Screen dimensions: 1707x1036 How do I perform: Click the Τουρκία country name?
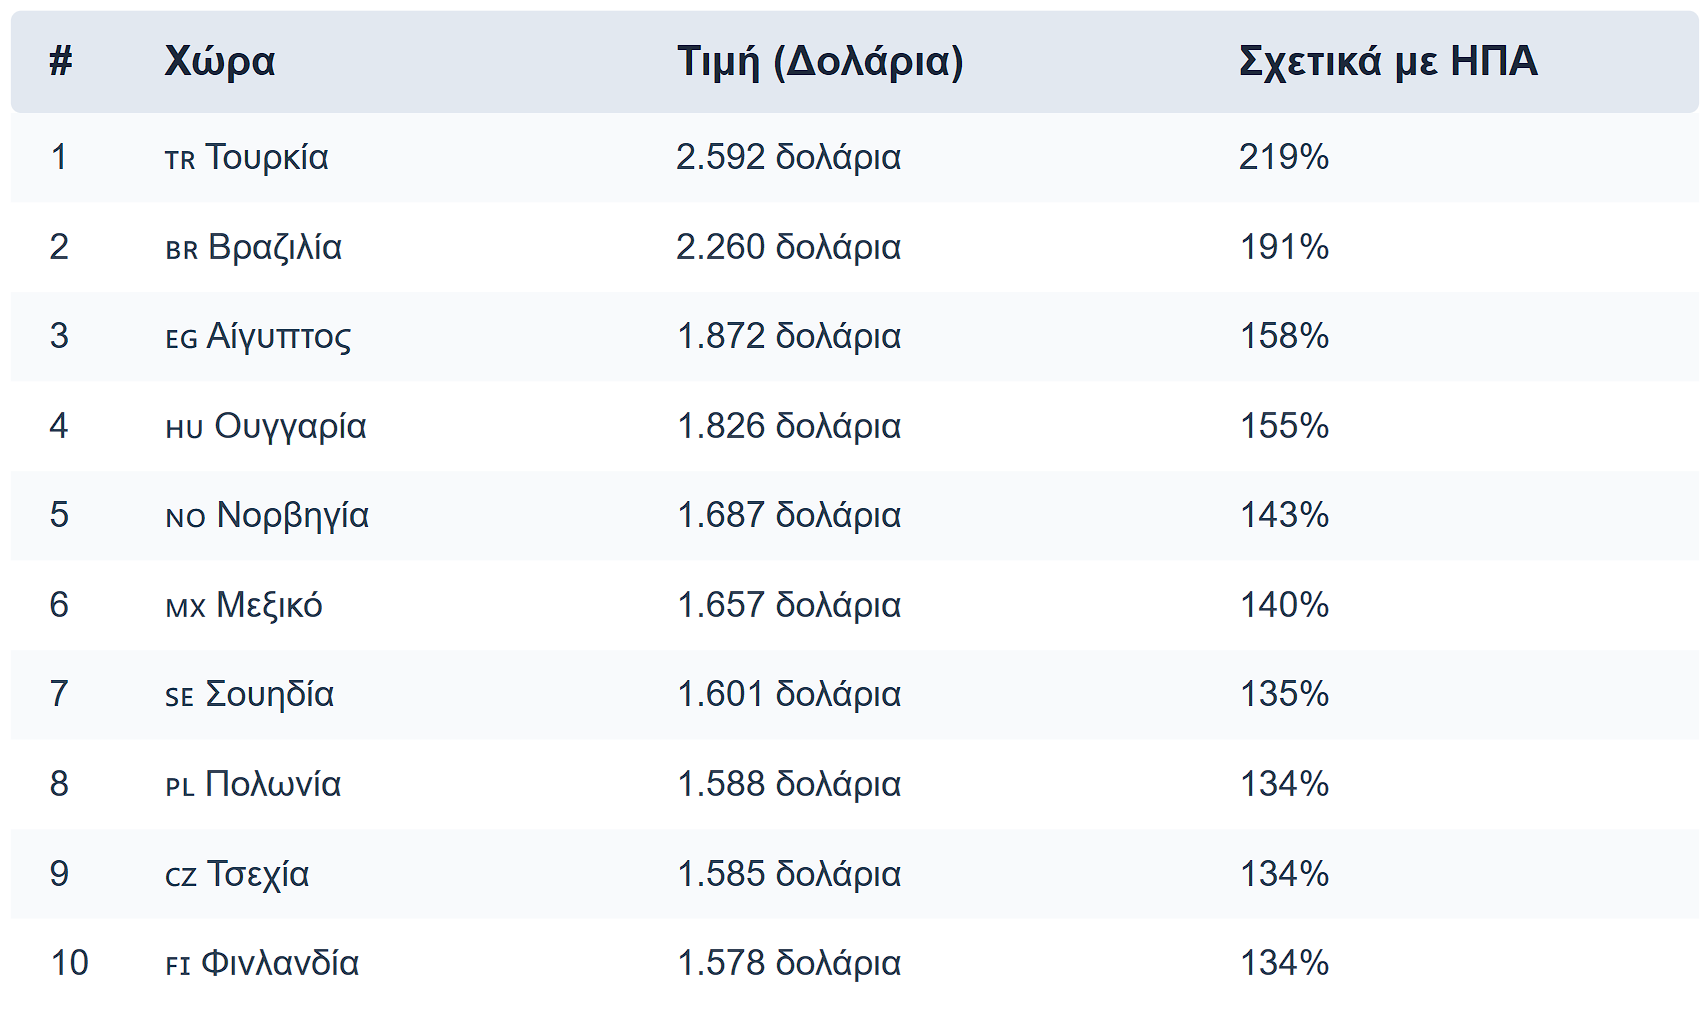(x=267, y=157)
